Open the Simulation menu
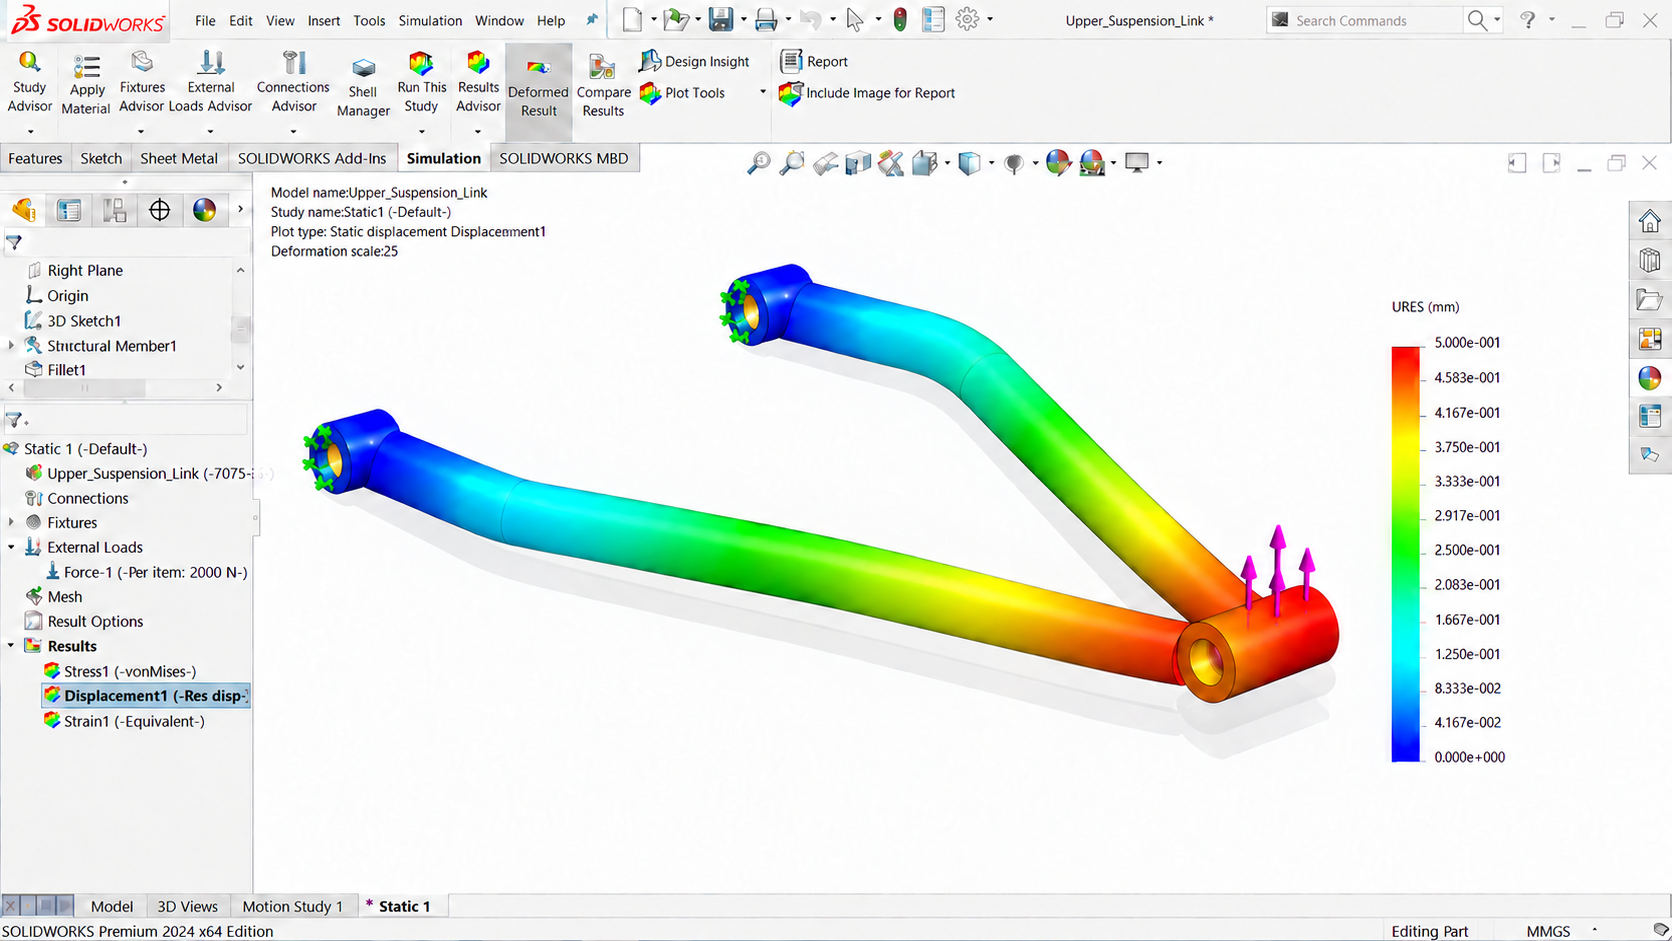This screenshot has width=1672, height=941. click(430, 20)
